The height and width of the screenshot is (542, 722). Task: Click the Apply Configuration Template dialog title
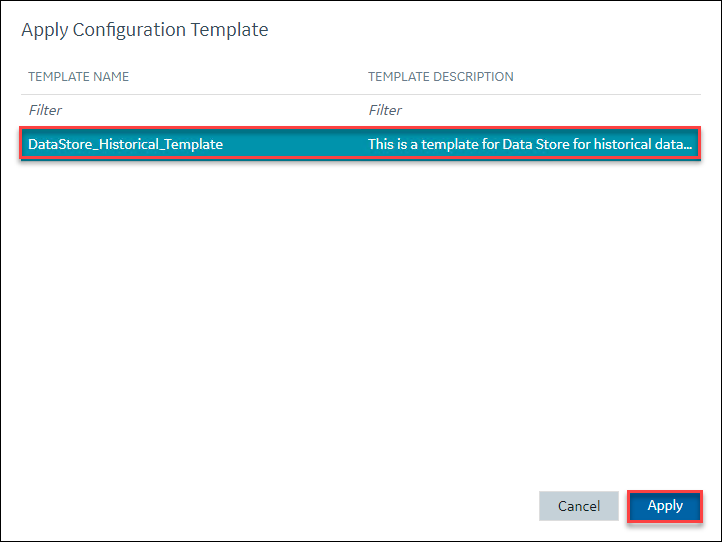[145, 30]
